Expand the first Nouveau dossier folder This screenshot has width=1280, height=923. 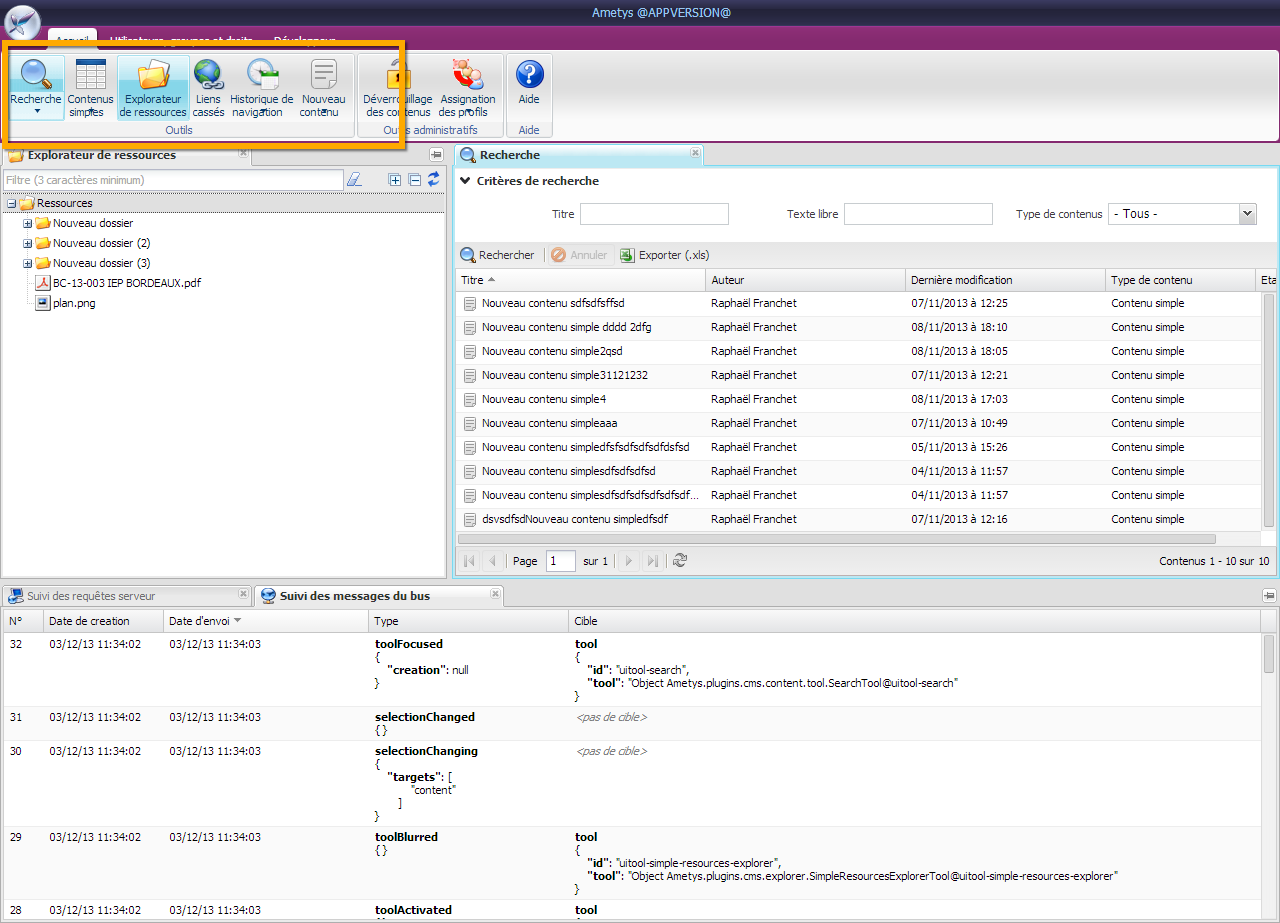[28, 224]
